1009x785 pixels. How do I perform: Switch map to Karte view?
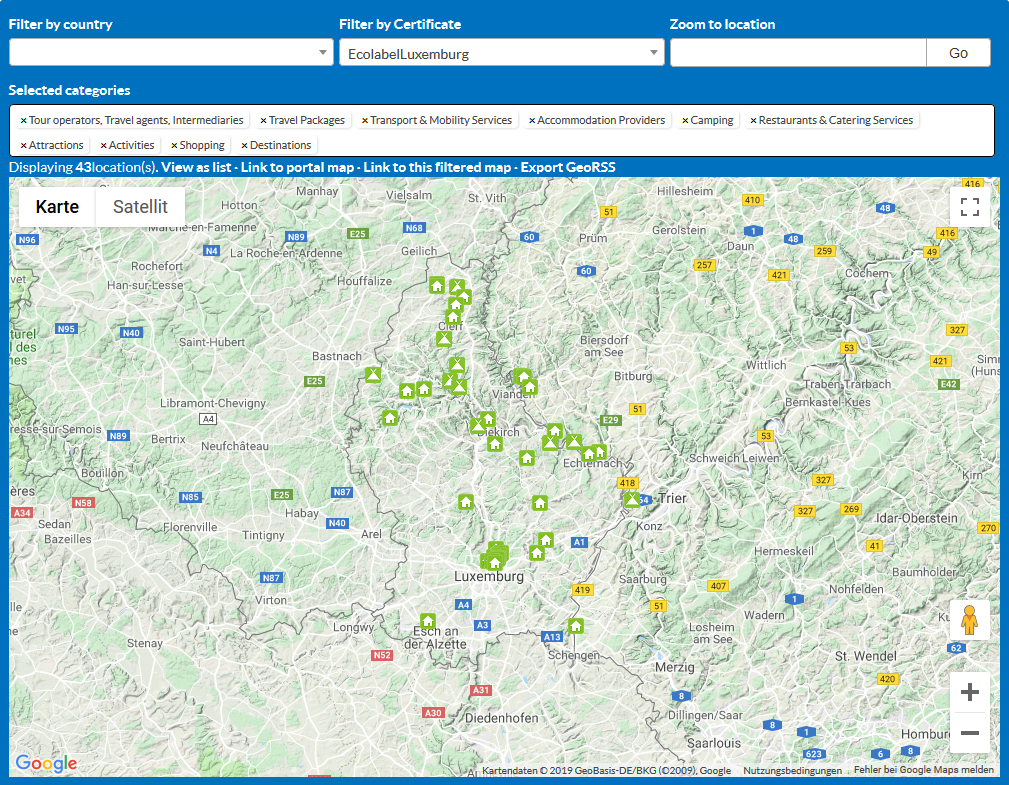tap(57, 207)
